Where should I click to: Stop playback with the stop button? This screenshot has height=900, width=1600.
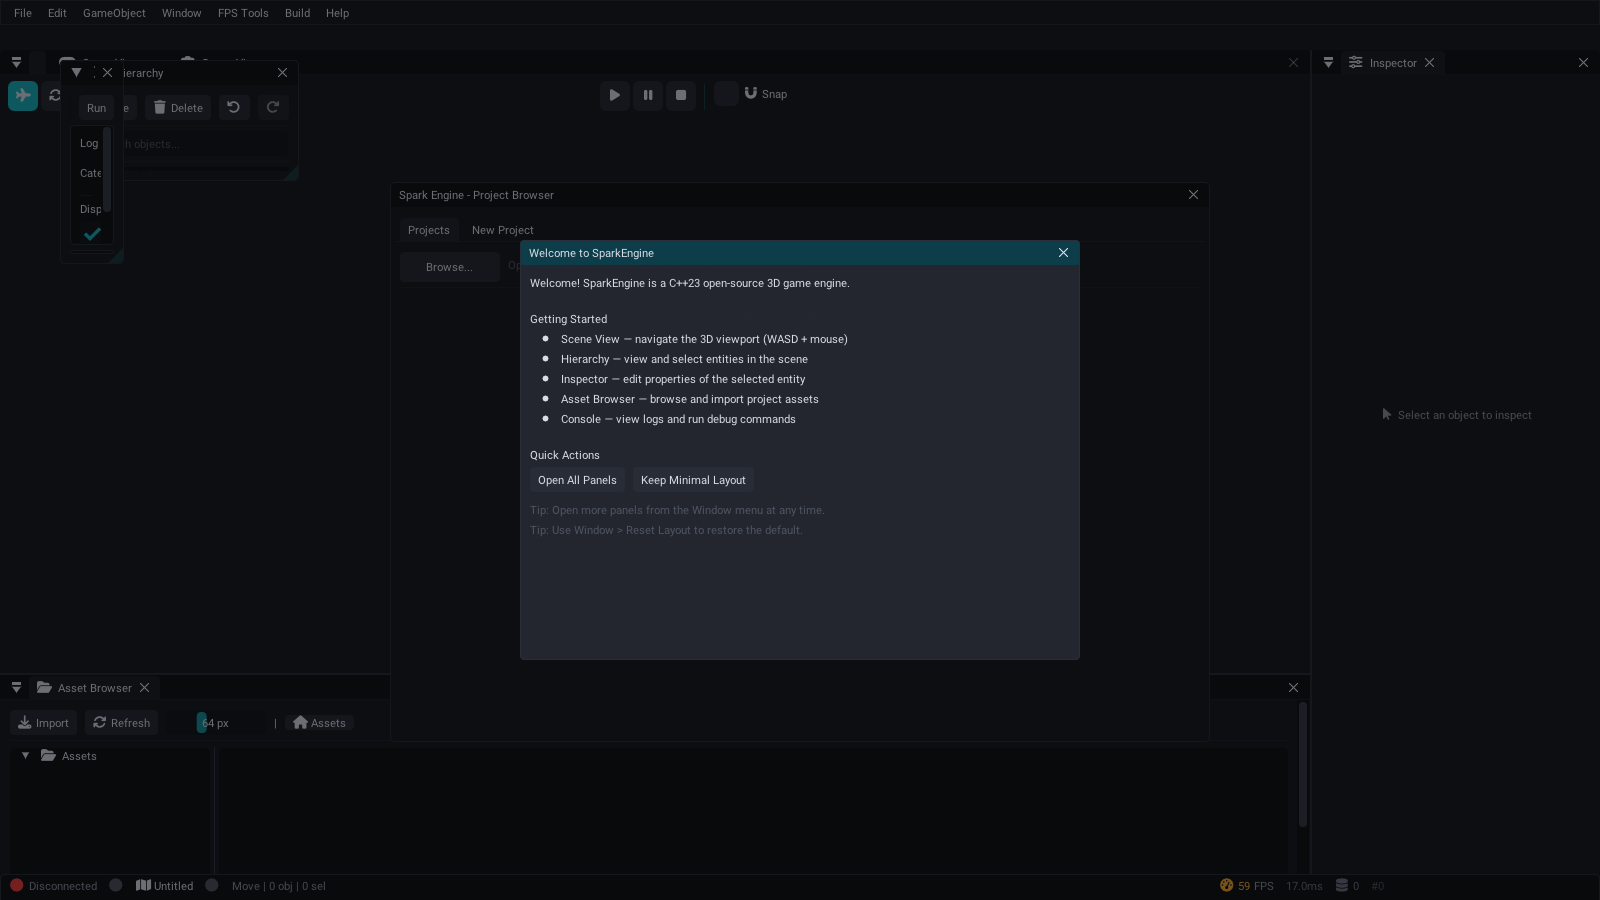click(x=681, y=95)
